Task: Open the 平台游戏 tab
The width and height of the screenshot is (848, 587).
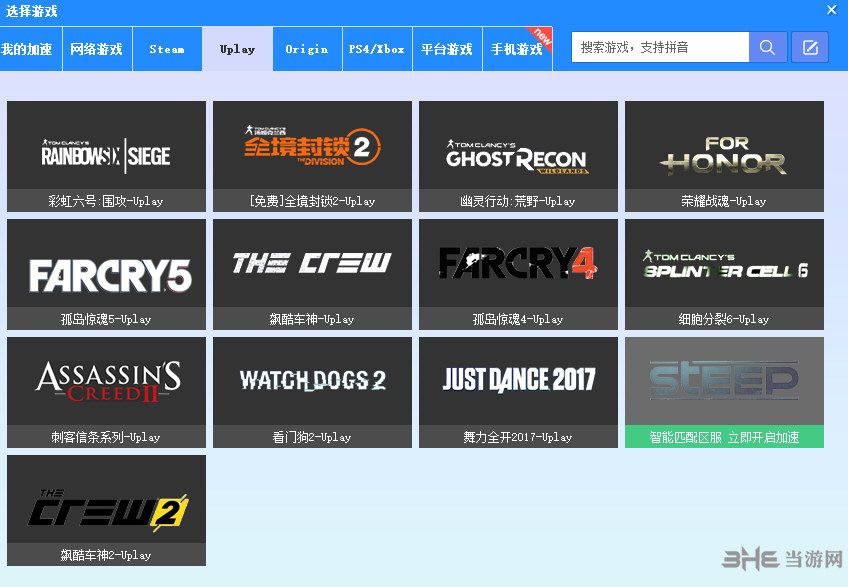Action: click(447, 49)
